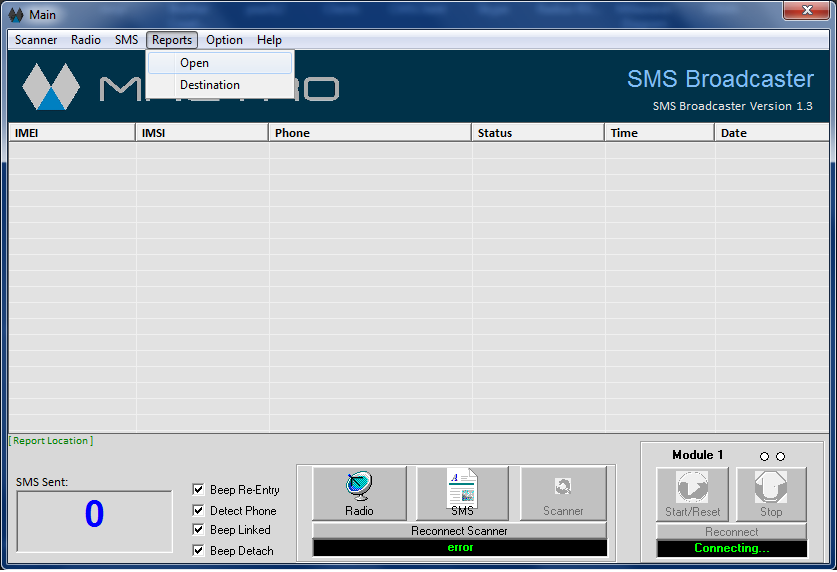Toggle the Beep Linked checkbox

coord(198,530)
